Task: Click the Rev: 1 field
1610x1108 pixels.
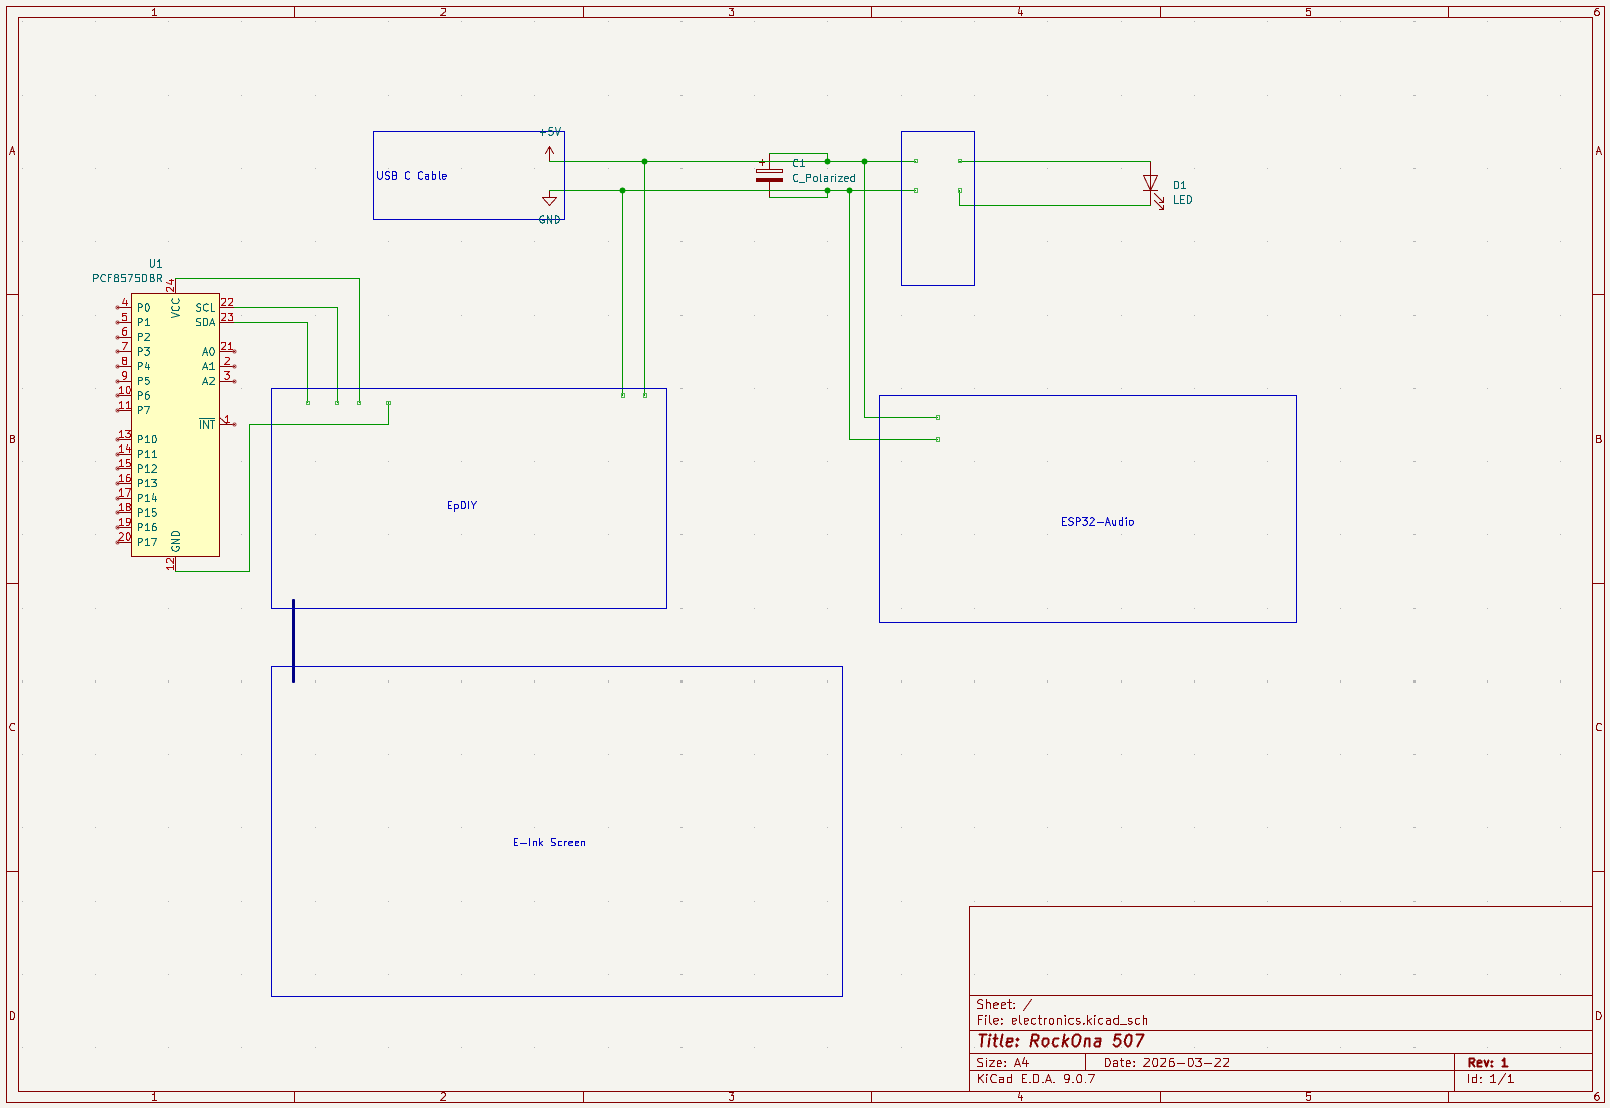Action: tap(1487, 1063)
